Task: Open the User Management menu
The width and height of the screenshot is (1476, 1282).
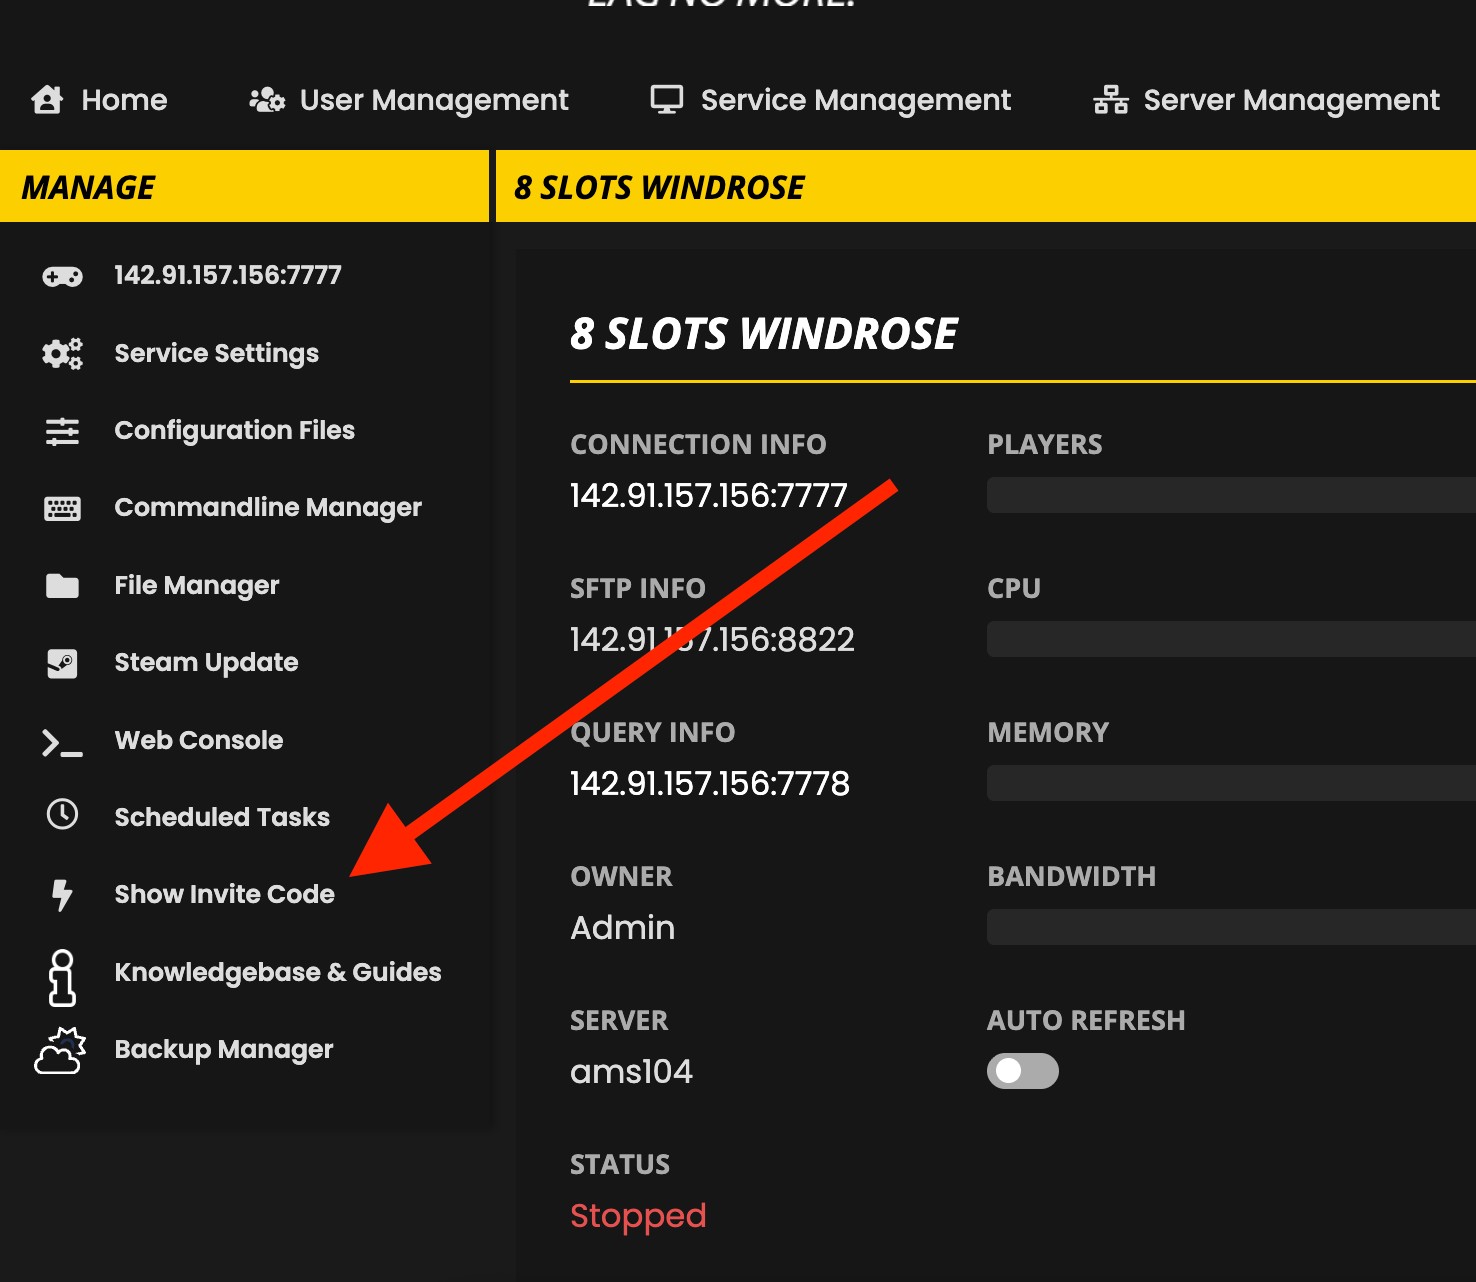Action: (409, 100)
